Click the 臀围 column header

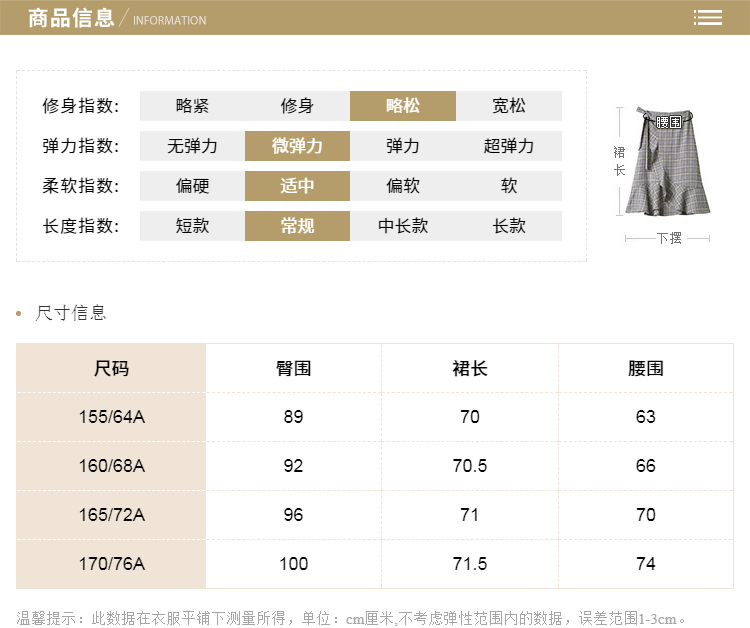pos(294,368)
